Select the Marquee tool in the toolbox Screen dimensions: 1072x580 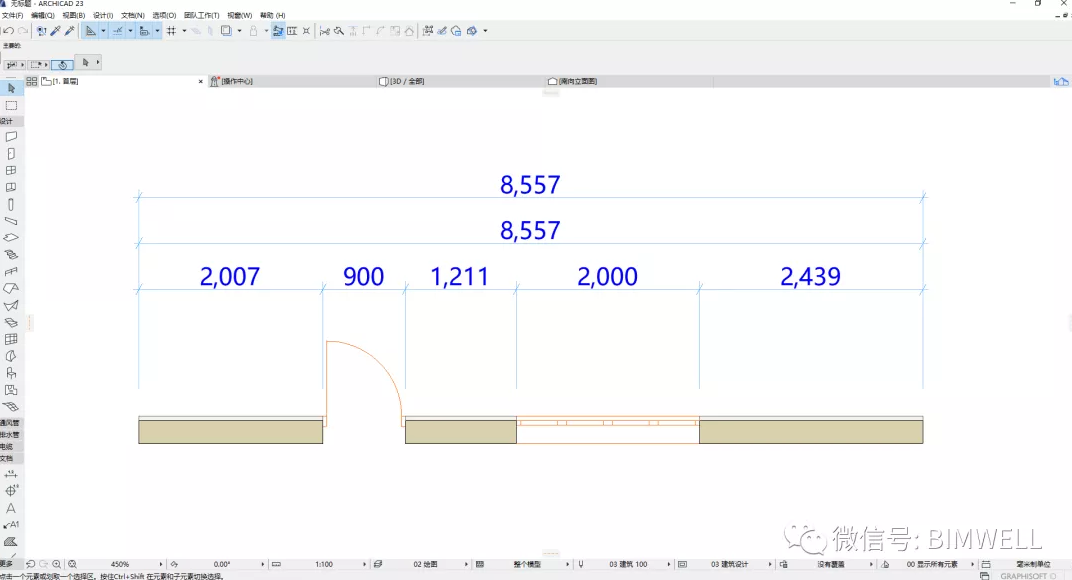(x=11, y=105)
